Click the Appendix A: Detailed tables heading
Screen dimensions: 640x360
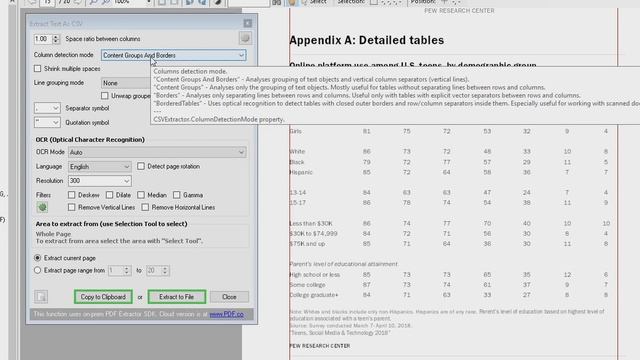point(367,40)
